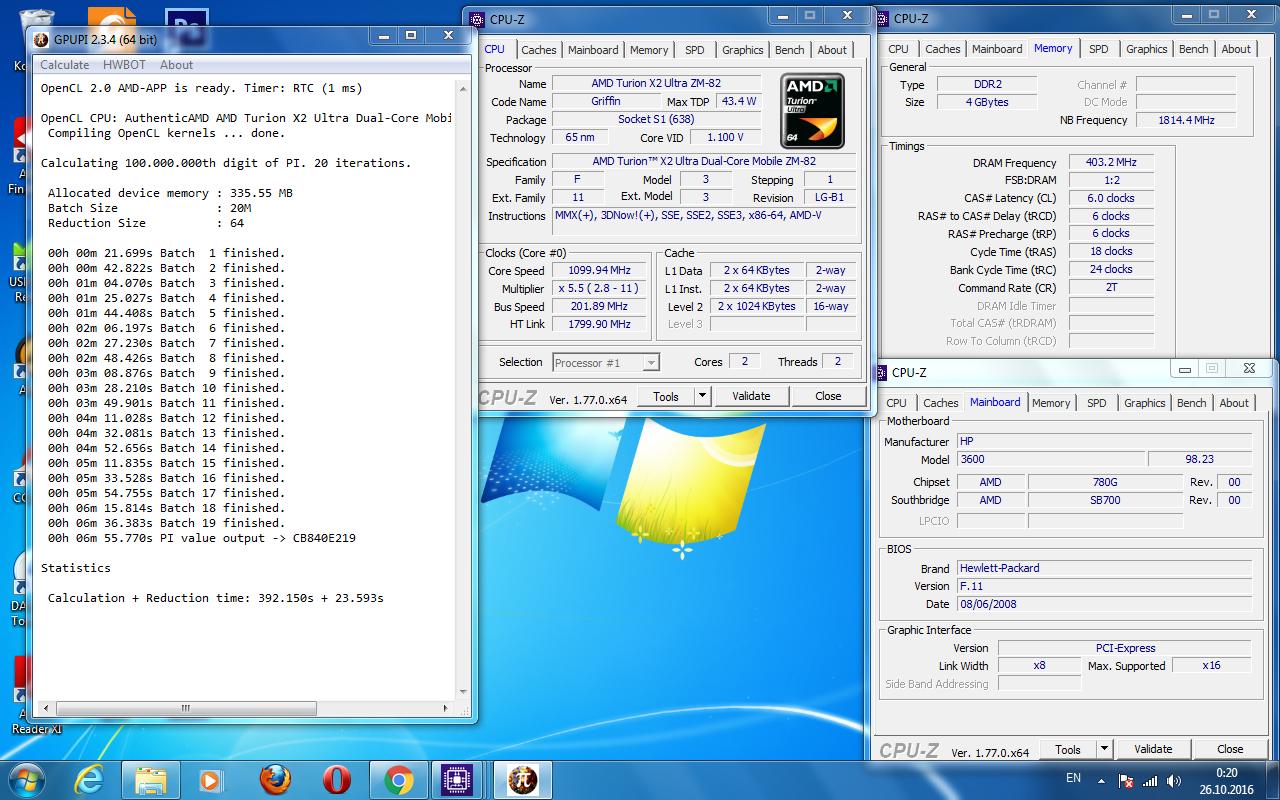Screen dimensions: 1280x800
Task: Click Tools button in CPU-Z Mainboard window
Action: pos(1068,749)
